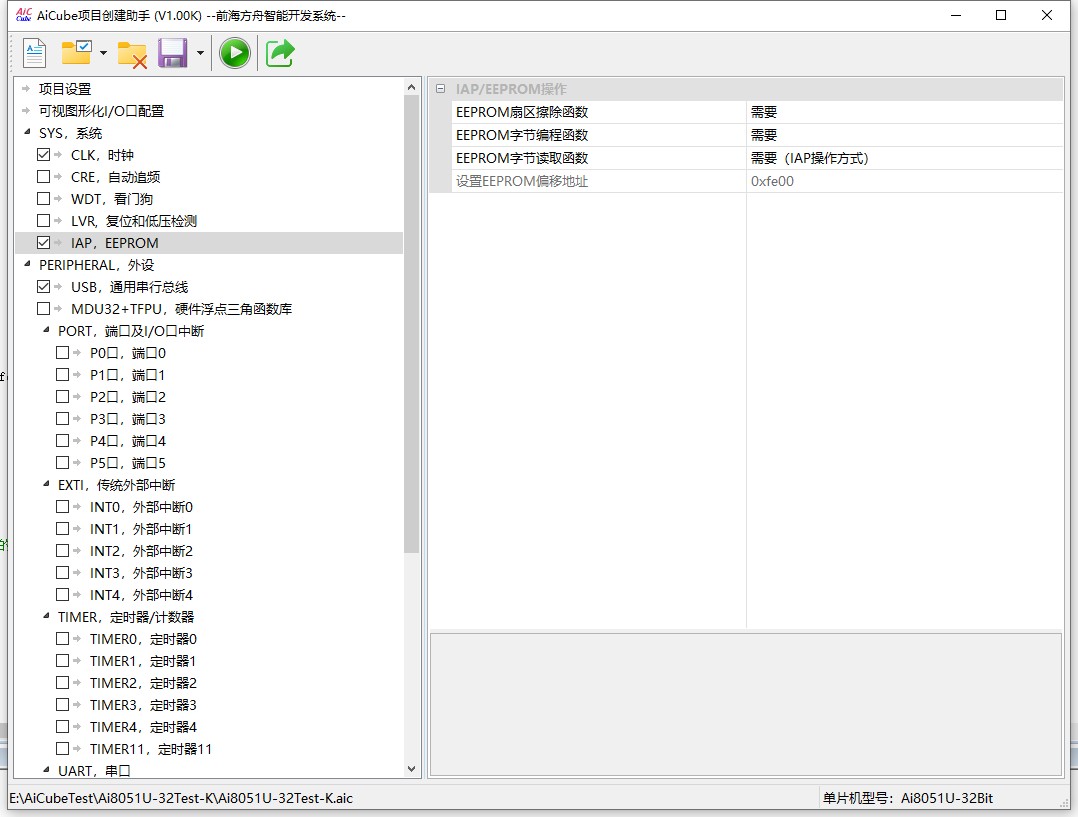This screenshot has width=1078, height=817.
Task: Select 可视图形化I/O口配置 tree item
Action: 101,111
